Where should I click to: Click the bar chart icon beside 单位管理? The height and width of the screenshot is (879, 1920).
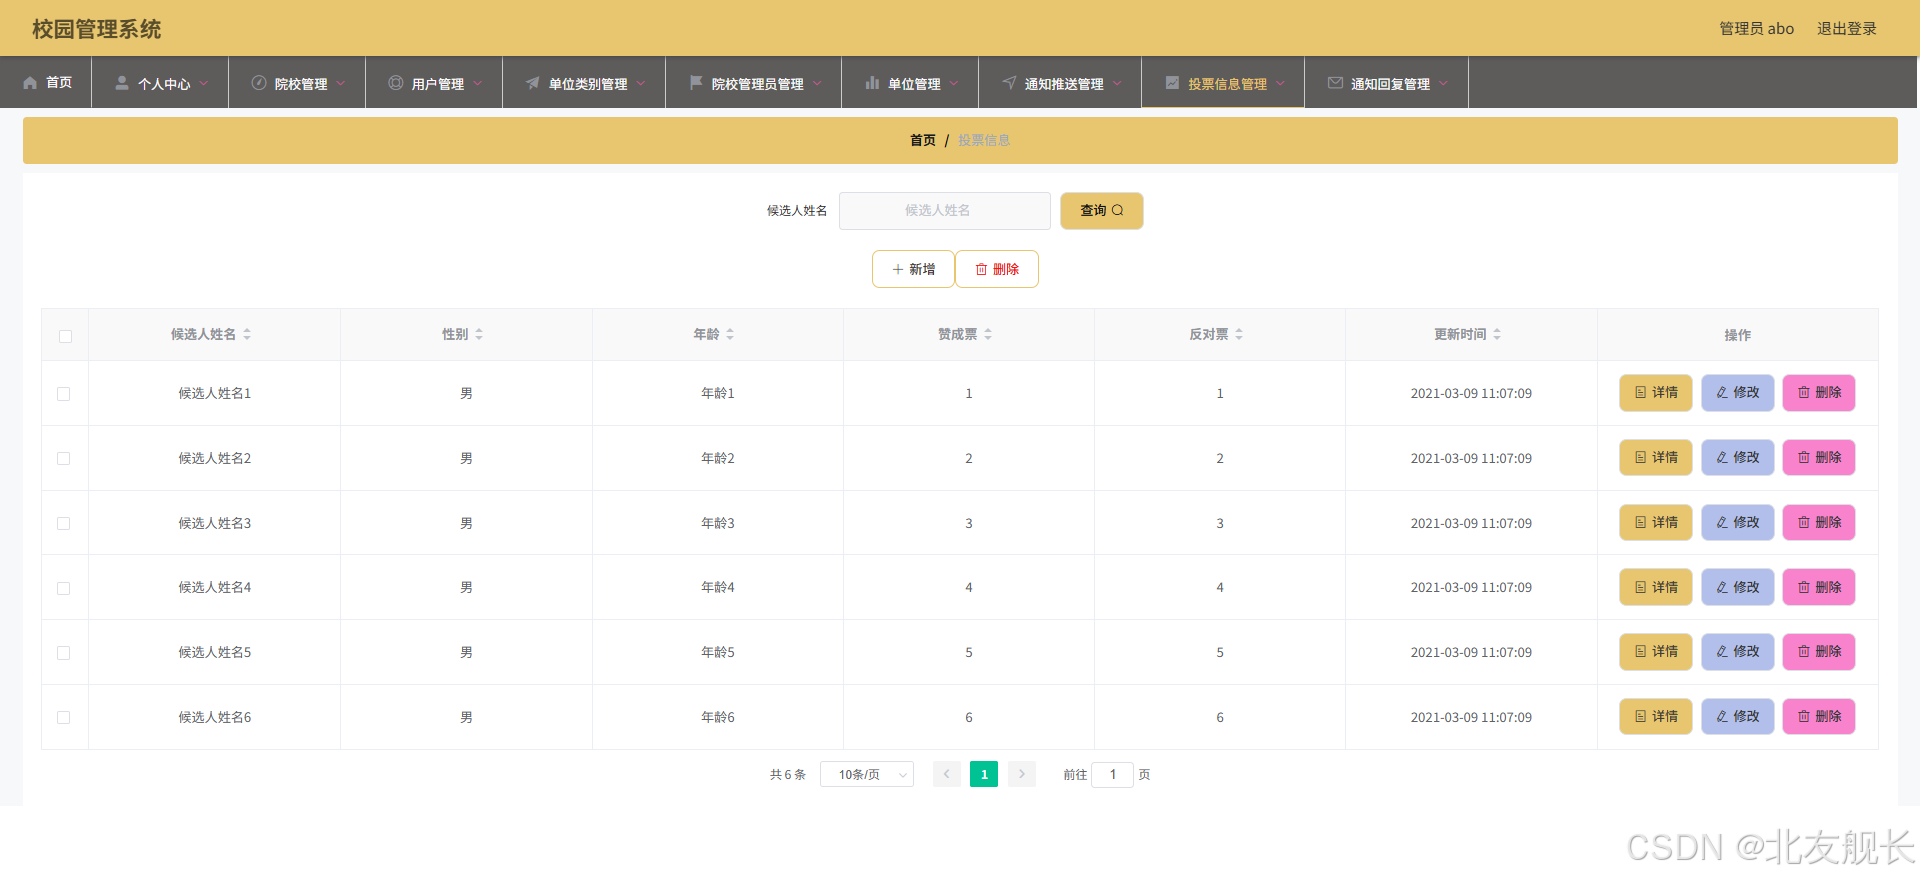872,83
